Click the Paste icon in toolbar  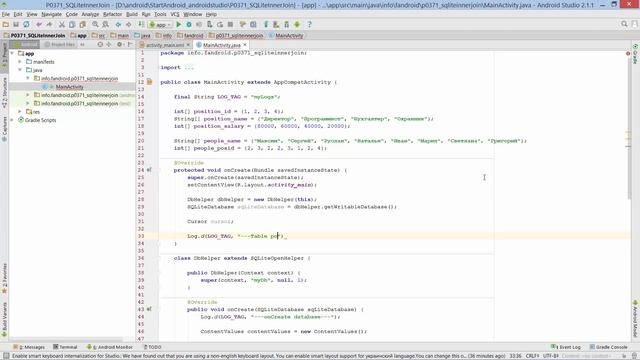[82, 24]
